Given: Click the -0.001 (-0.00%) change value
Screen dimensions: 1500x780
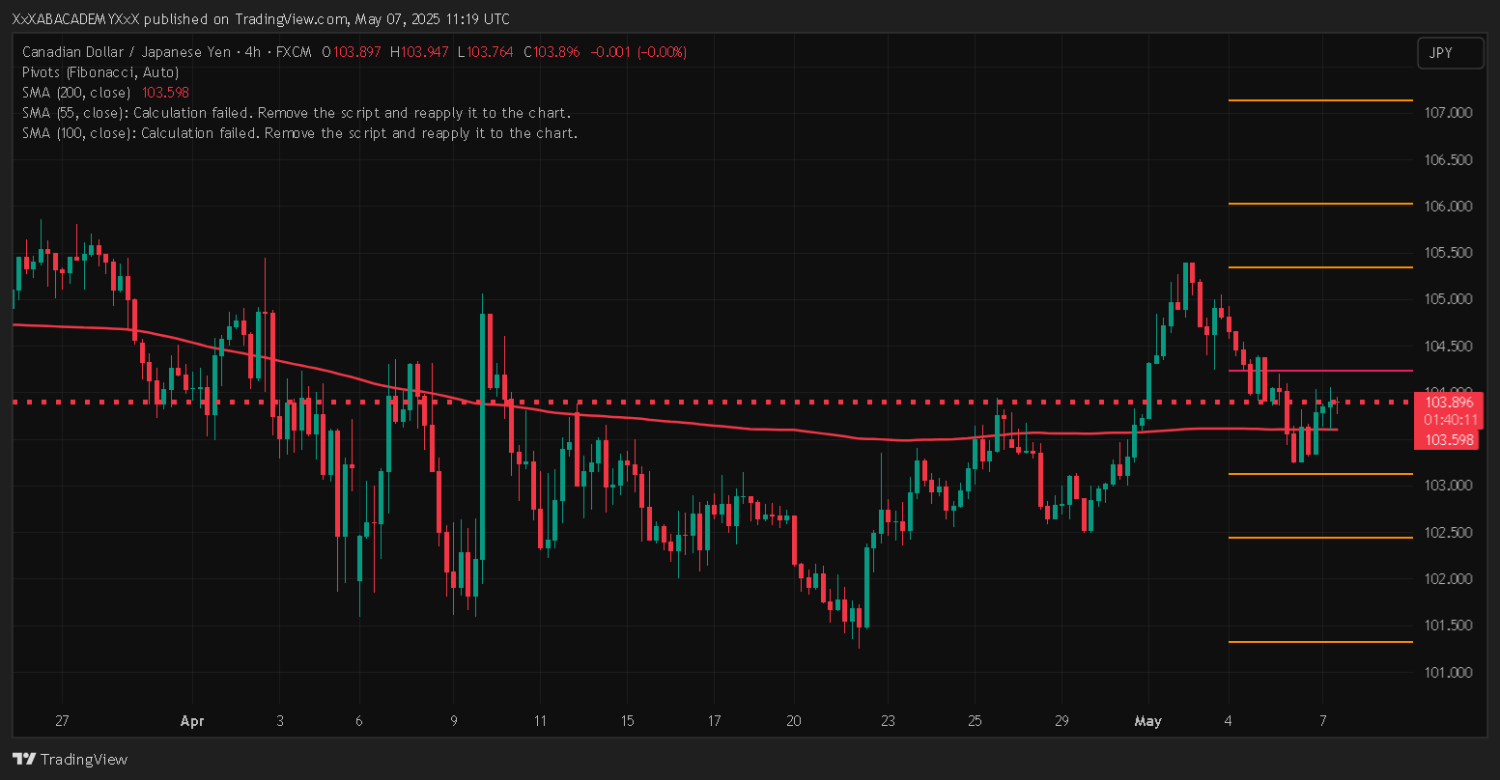Looking at the screenshot, I should (639, 52).
